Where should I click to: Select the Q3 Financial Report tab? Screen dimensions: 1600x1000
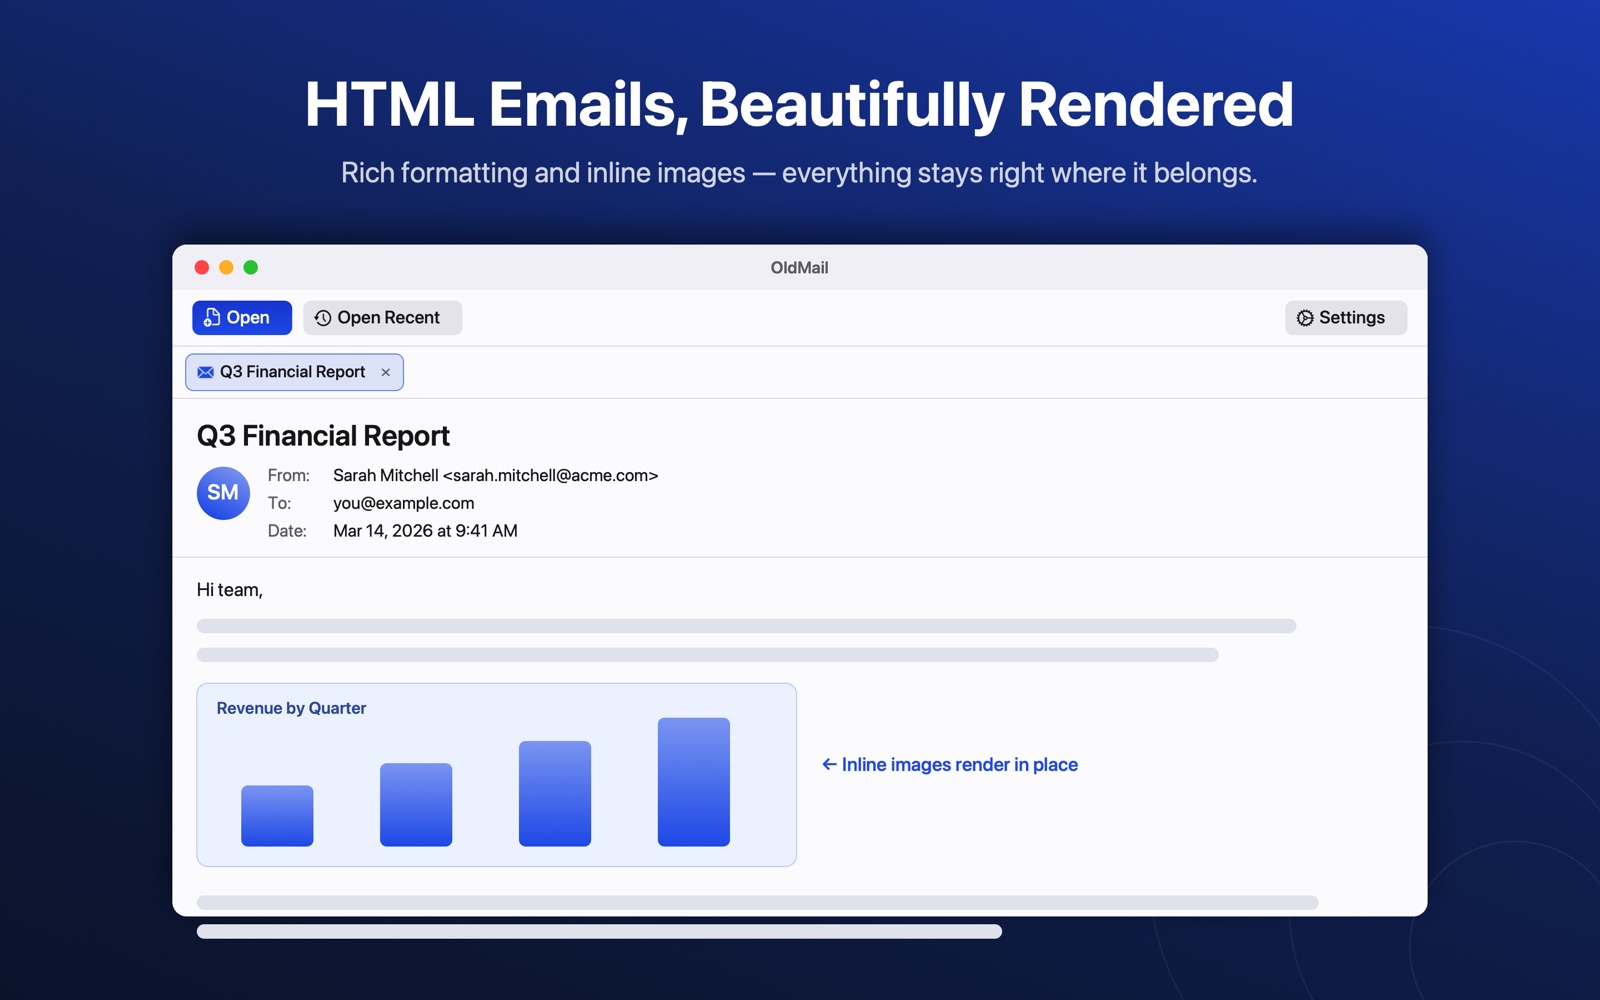point(294,372)
